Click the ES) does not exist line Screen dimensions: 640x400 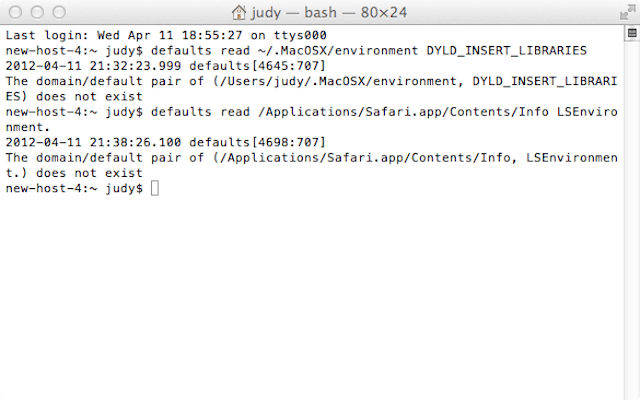(x=74, y=96)
